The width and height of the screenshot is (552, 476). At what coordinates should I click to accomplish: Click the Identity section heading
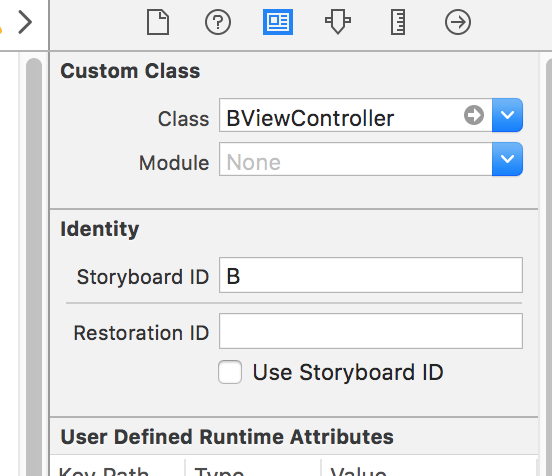[100, 229]
